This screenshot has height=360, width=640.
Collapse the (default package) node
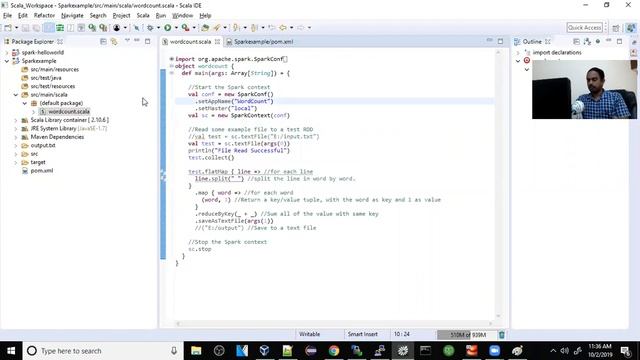pyautogui.click(x=24, y=103)
